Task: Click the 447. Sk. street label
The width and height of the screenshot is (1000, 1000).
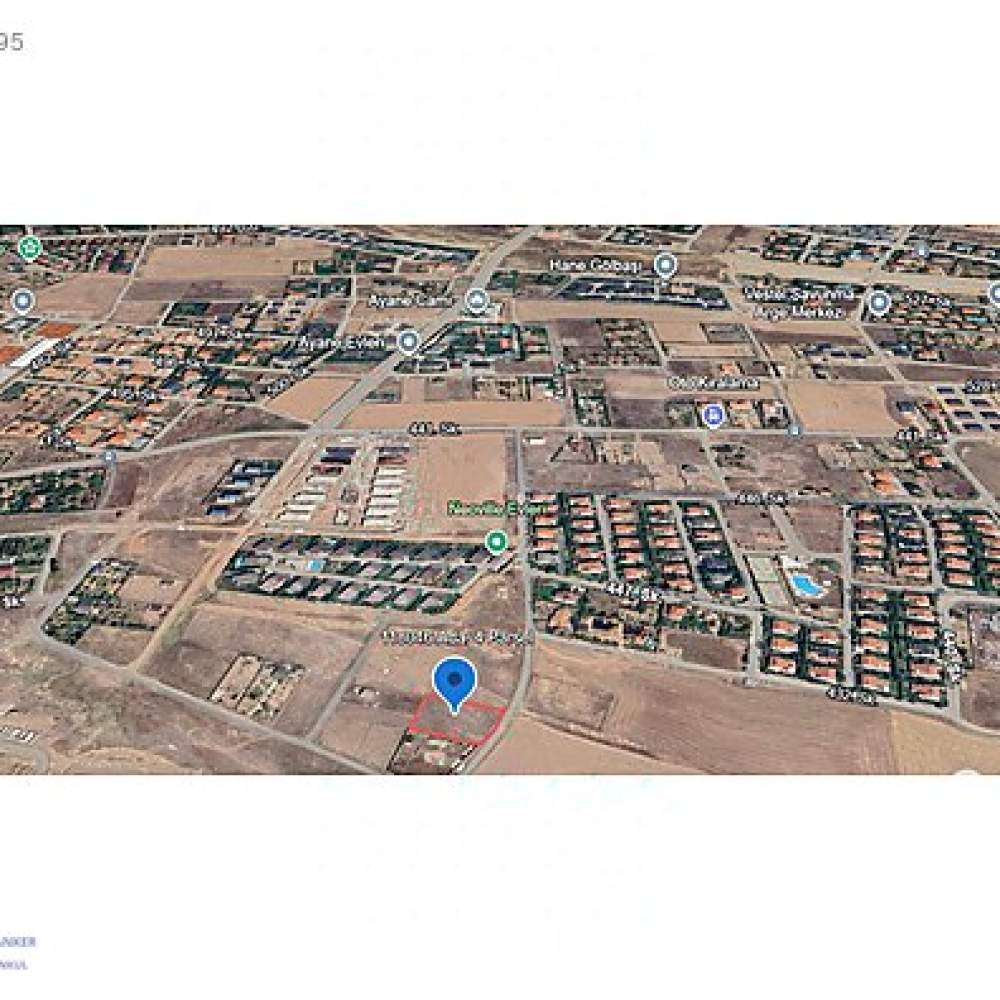Action: click(631, 591)
